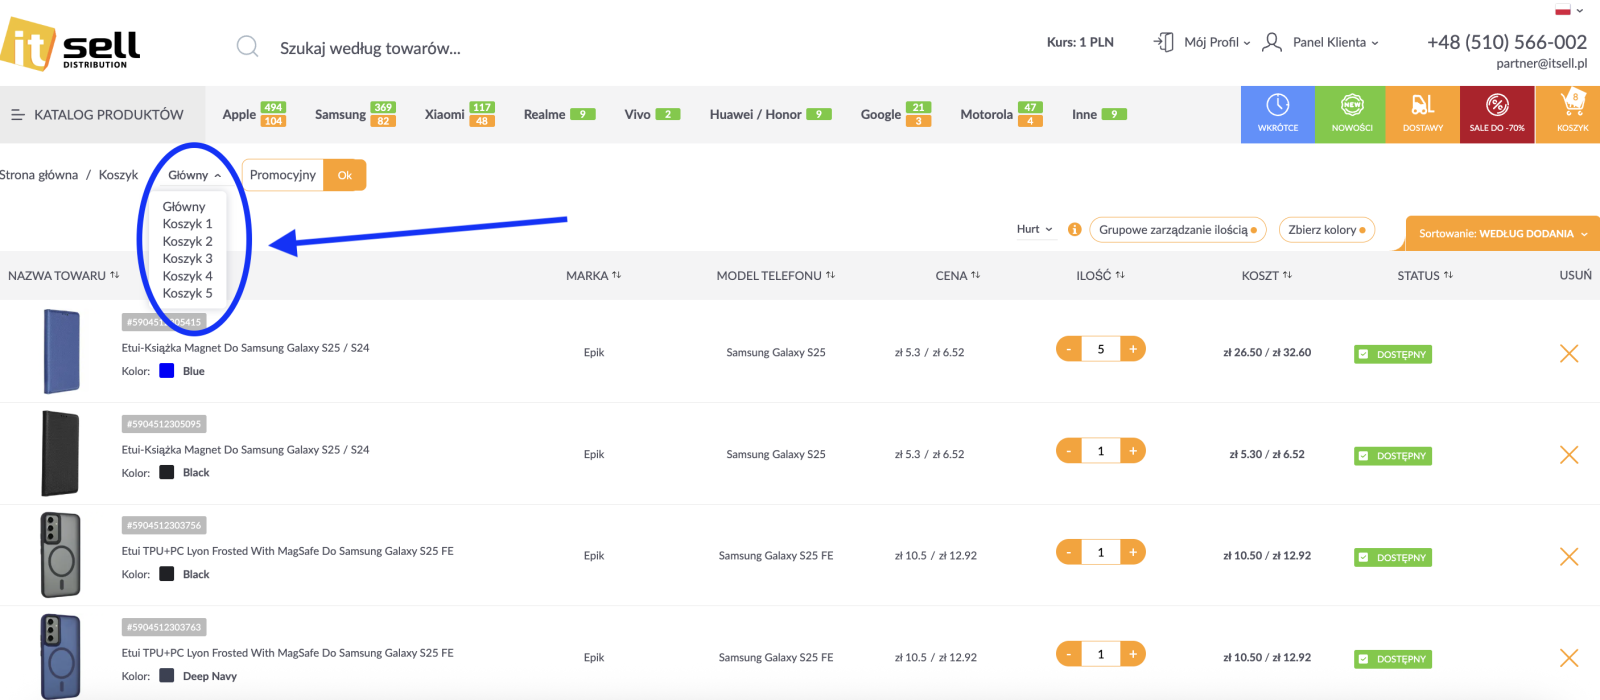
Task: Select Koszyk 3 from the basket list
Action: 187,258
